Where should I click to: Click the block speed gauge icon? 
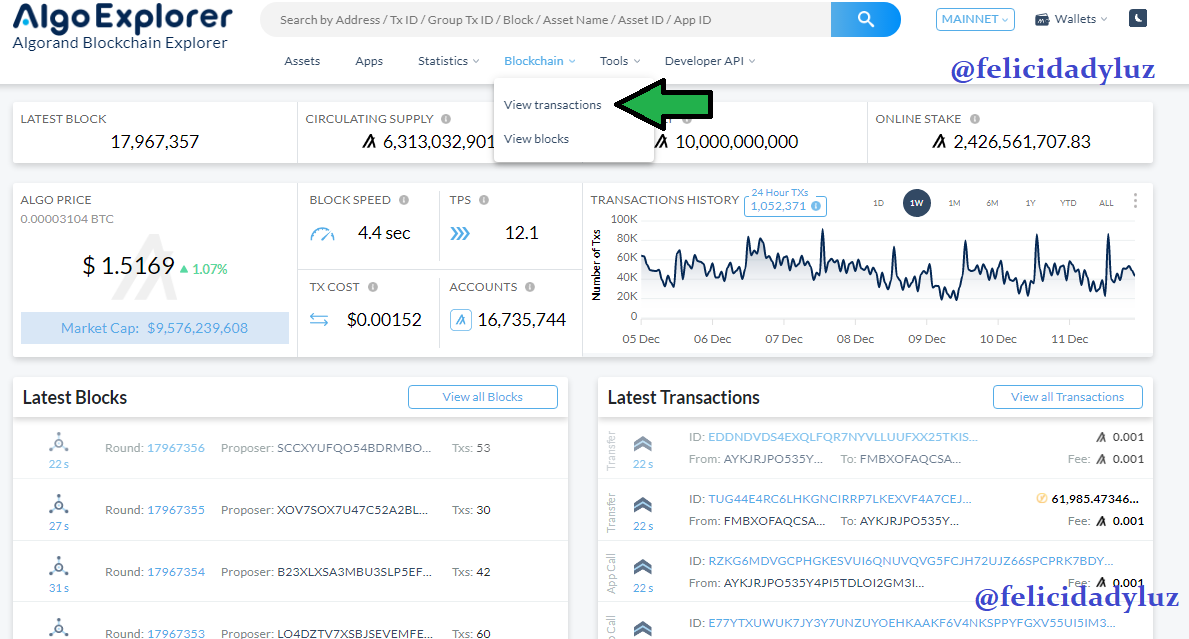(x=322, y=234)
